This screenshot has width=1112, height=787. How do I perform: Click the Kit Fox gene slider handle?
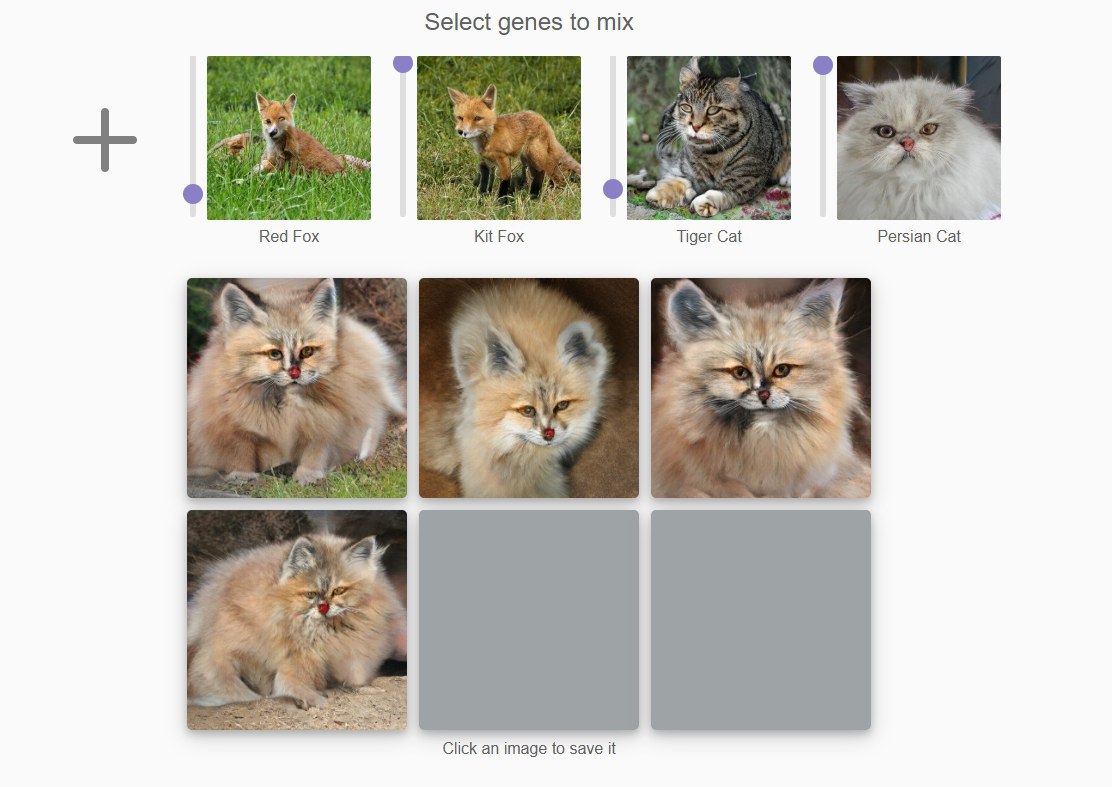pyautogui.click(x=403, y=63)
